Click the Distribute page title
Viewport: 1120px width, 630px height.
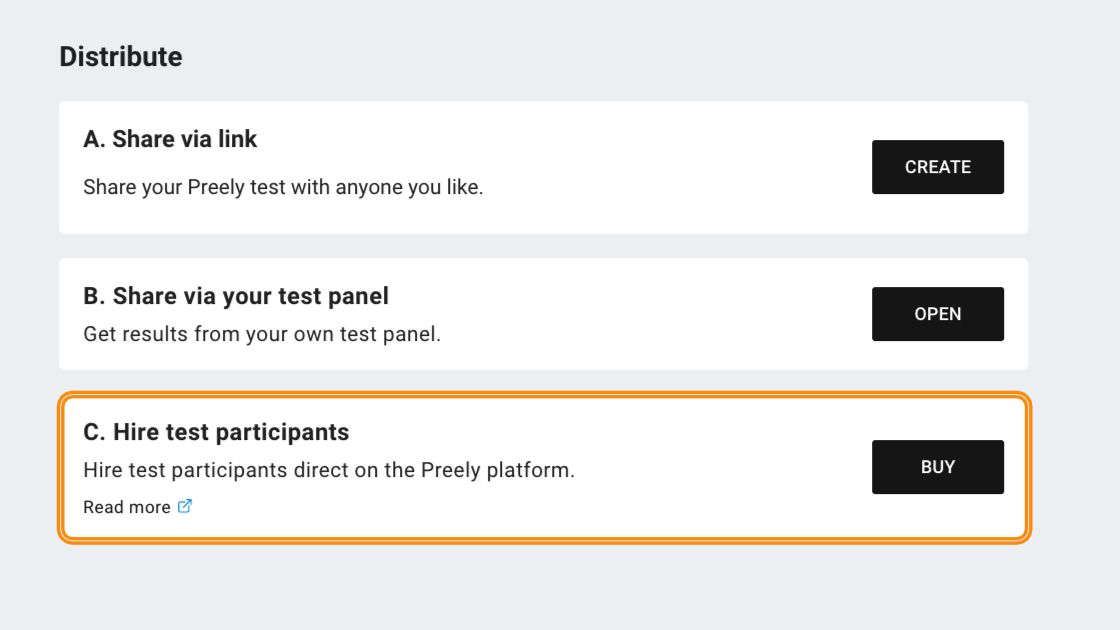(x=121, y=56)
